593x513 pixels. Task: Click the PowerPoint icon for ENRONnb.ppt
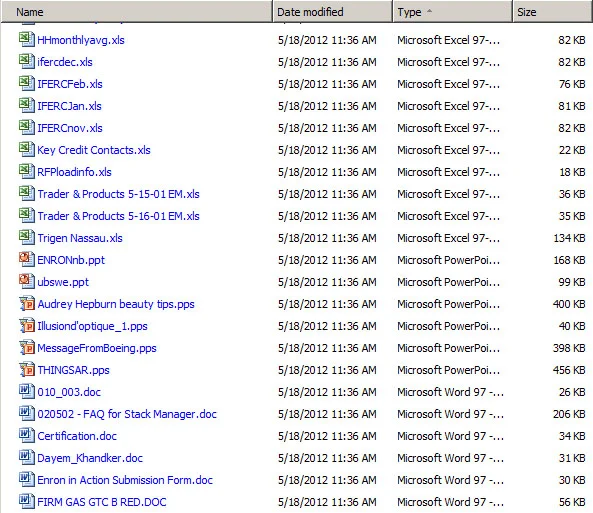coord(26,259)
